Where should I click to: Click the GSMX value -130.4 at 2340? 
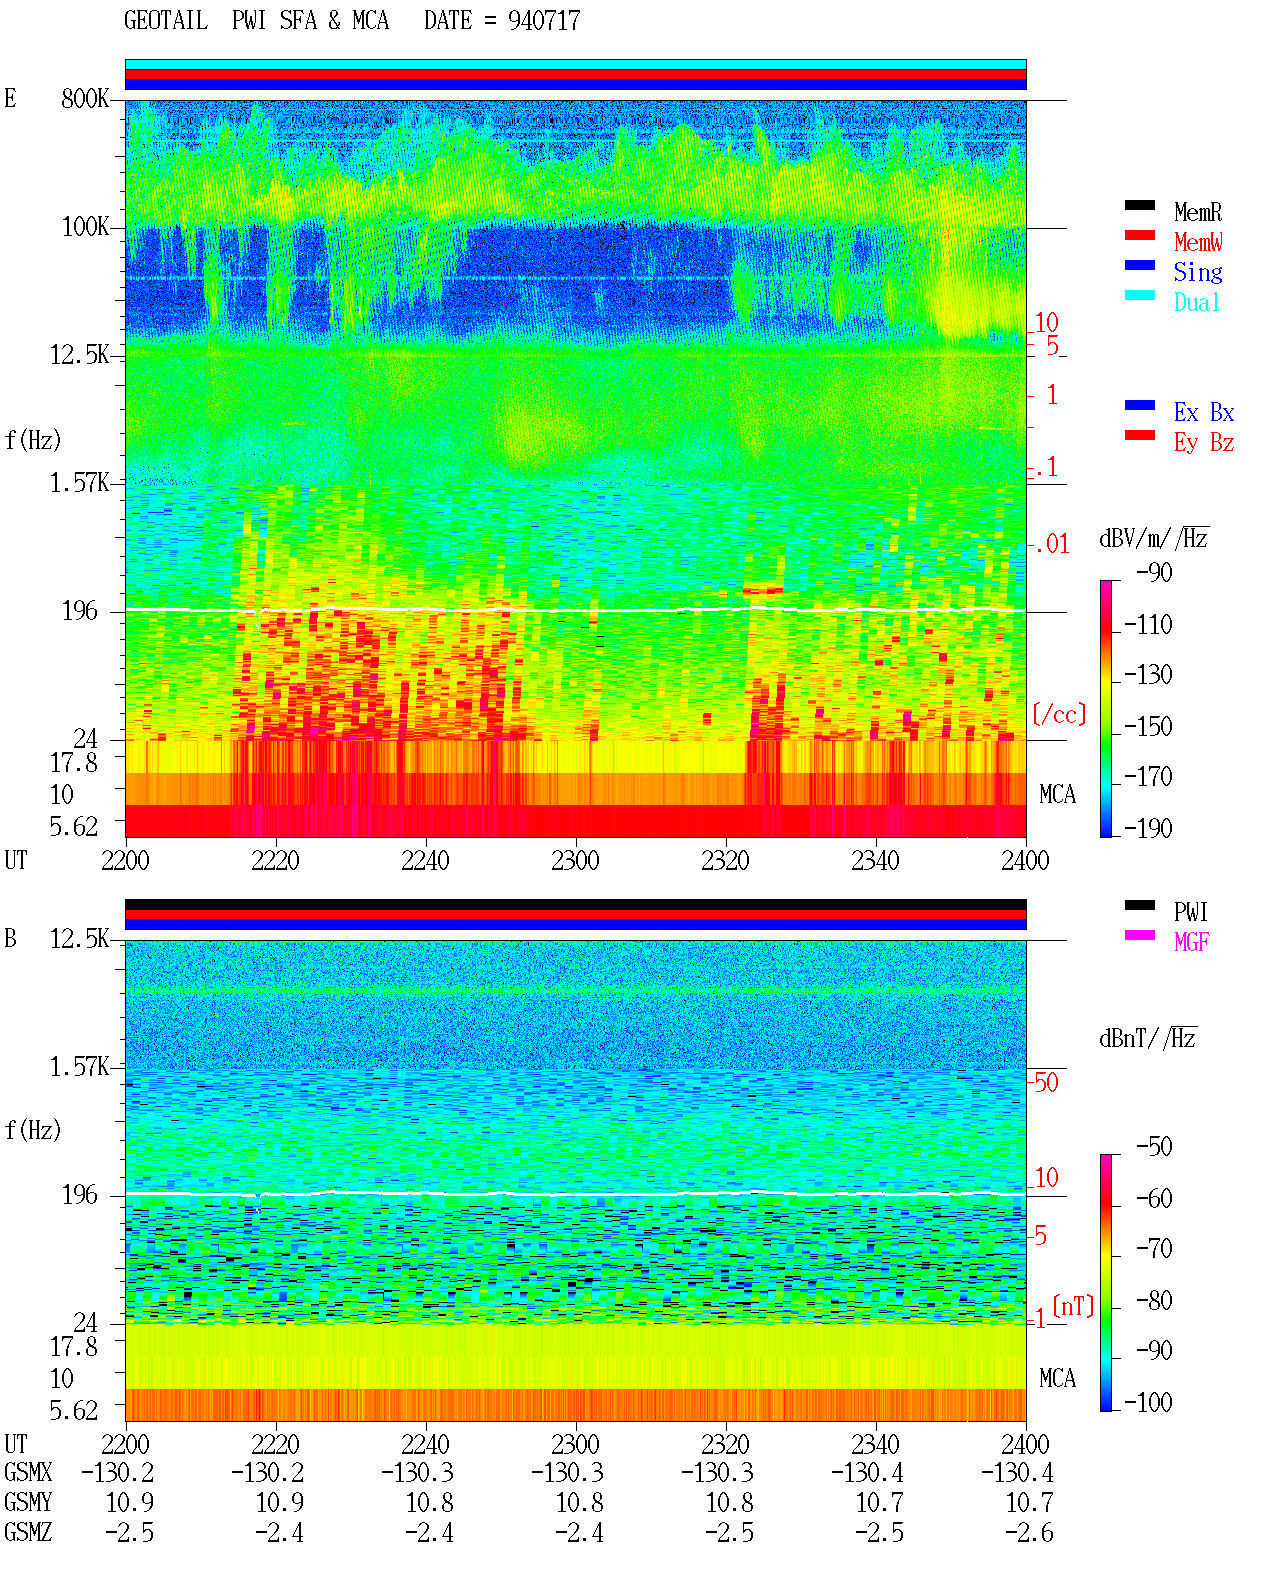(x=867, y=1473)
